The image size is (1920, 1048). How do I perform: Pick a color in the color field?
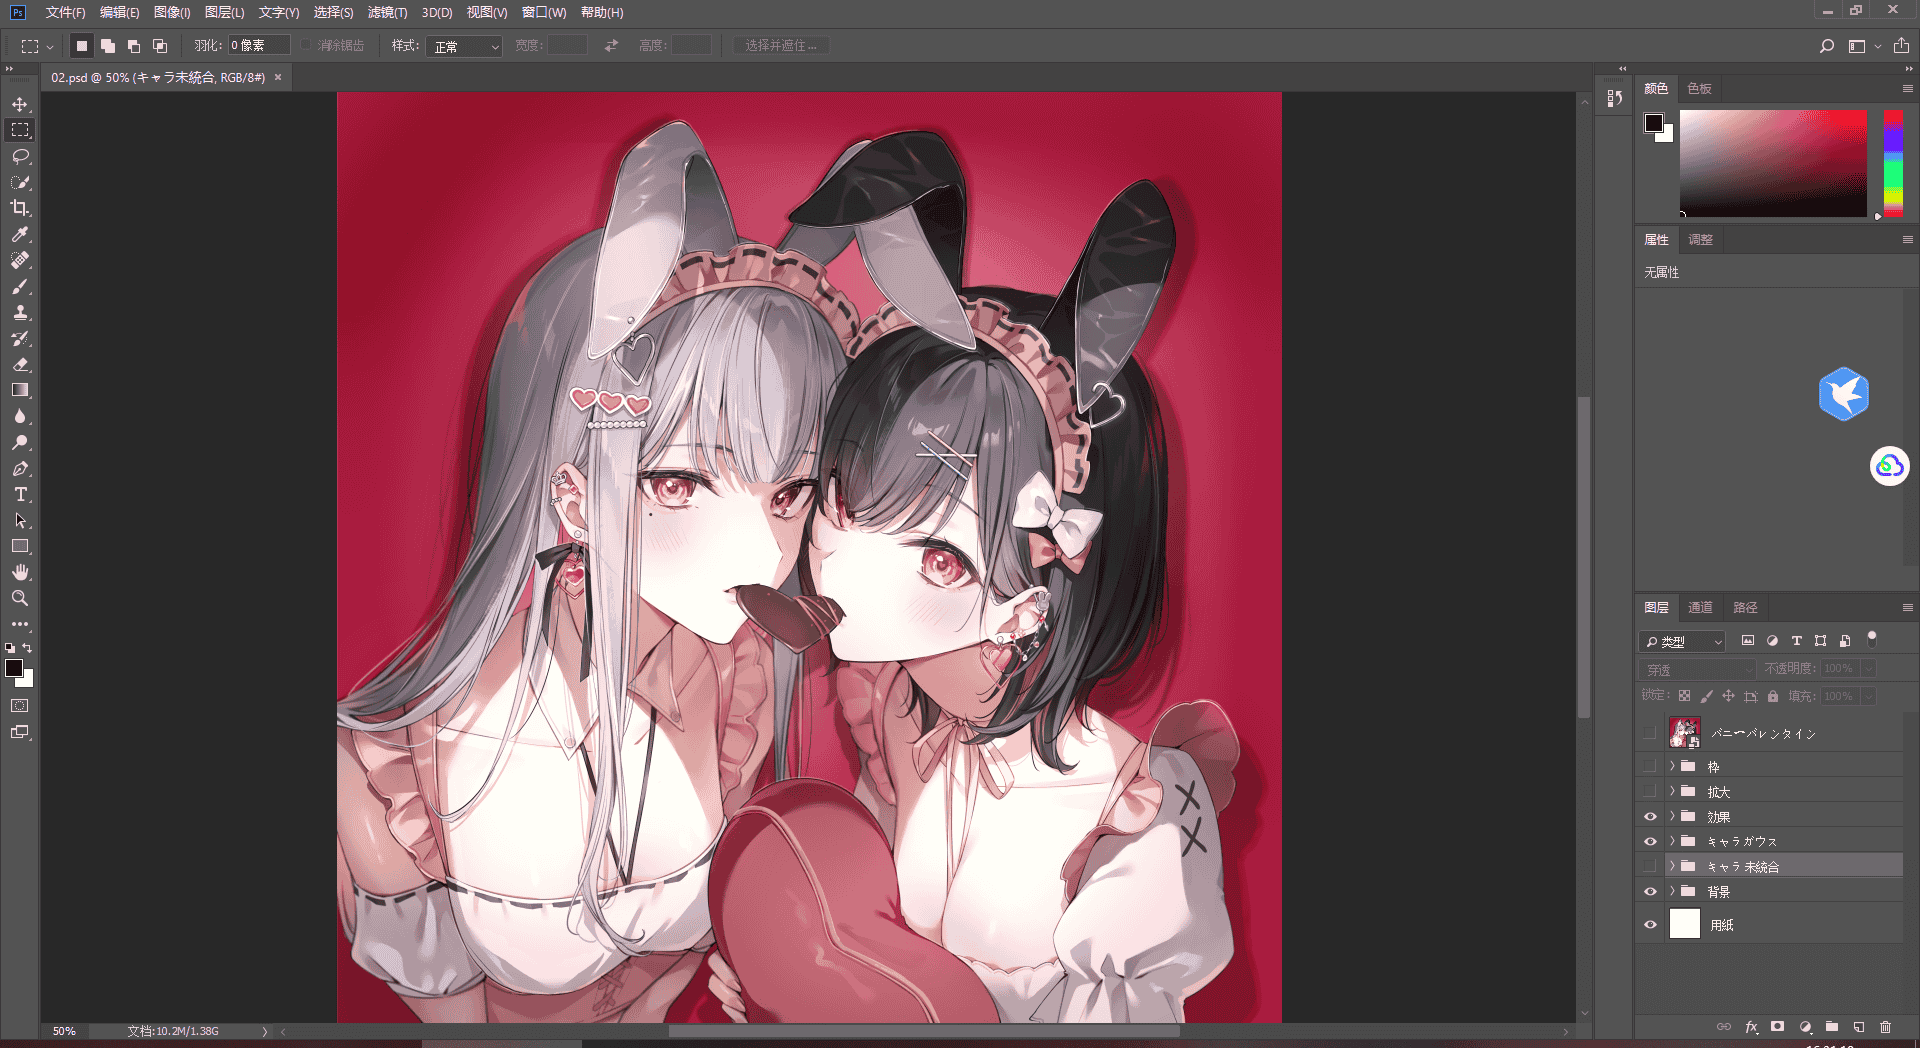coord(1773,163)
